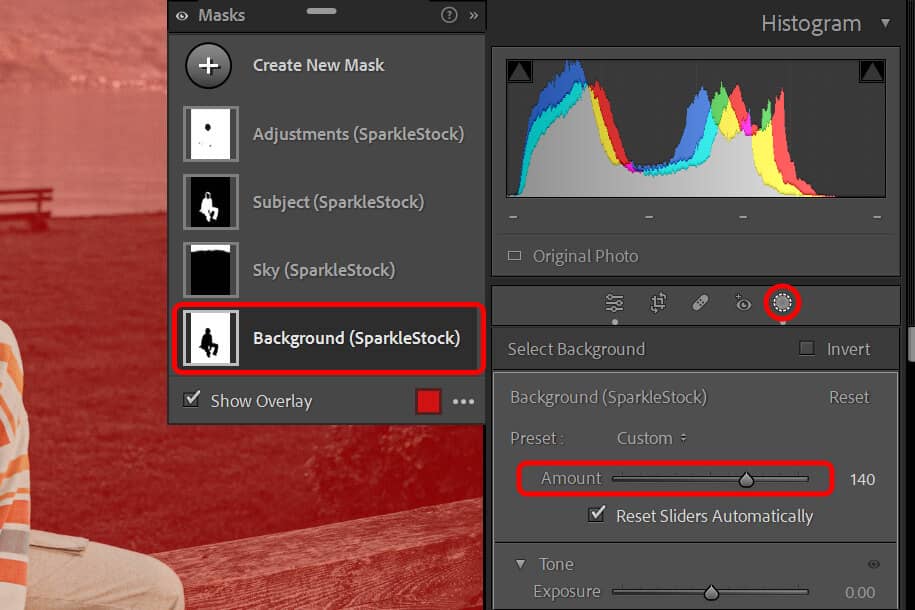The width and height of the screenshot is (915, 610).
Task: Open the Masks panel help icon
Action: click(449, 15)
